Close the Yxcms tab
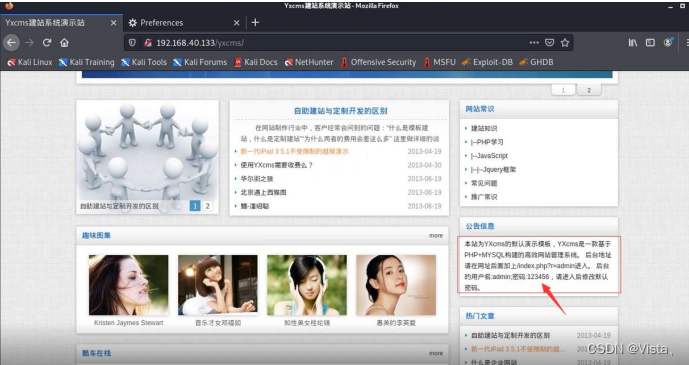 point(113,23)
